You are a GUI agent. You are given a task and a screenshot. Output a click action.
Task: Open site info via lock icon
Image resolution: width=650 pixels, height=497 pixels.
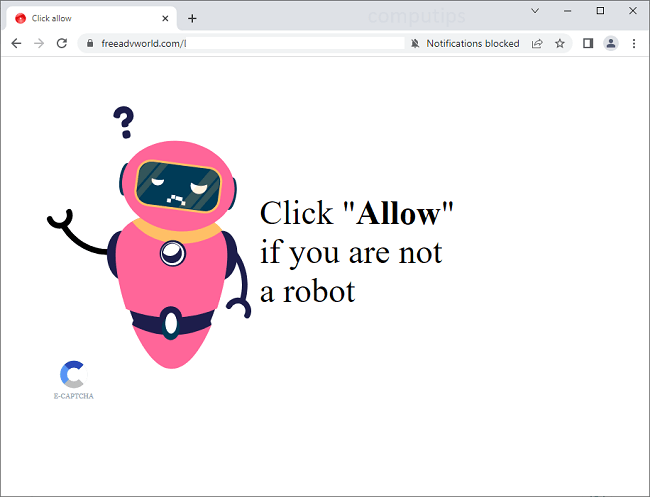click(89, 44)
